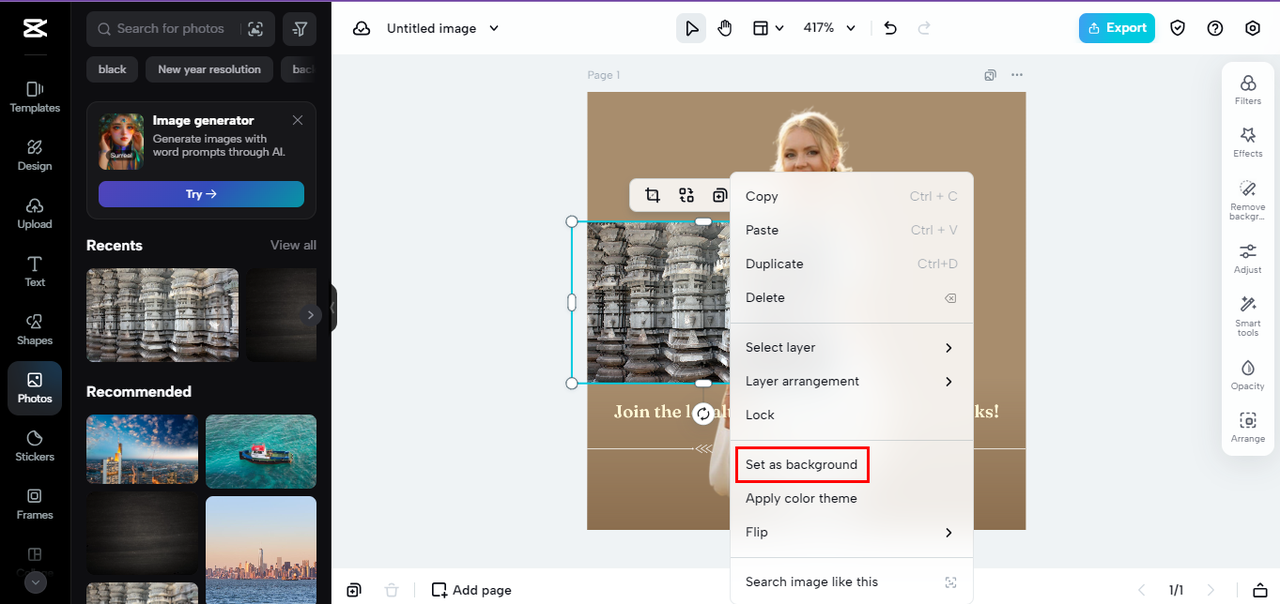Collapse the left photos panel handle
This screenshot has width=1280, height=604.
tap(333, 308)
